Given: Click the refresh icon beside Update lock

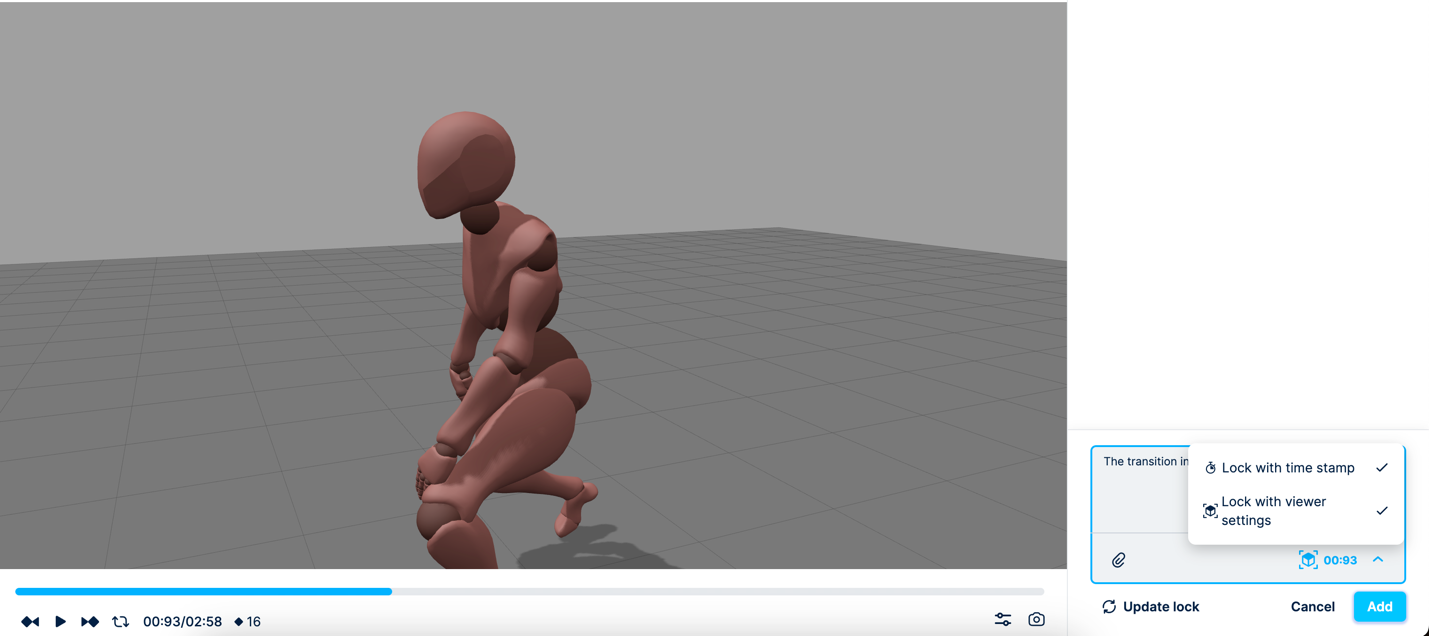Looking at the screenshot, I should pyautogui.click(x=1109, y=606).
